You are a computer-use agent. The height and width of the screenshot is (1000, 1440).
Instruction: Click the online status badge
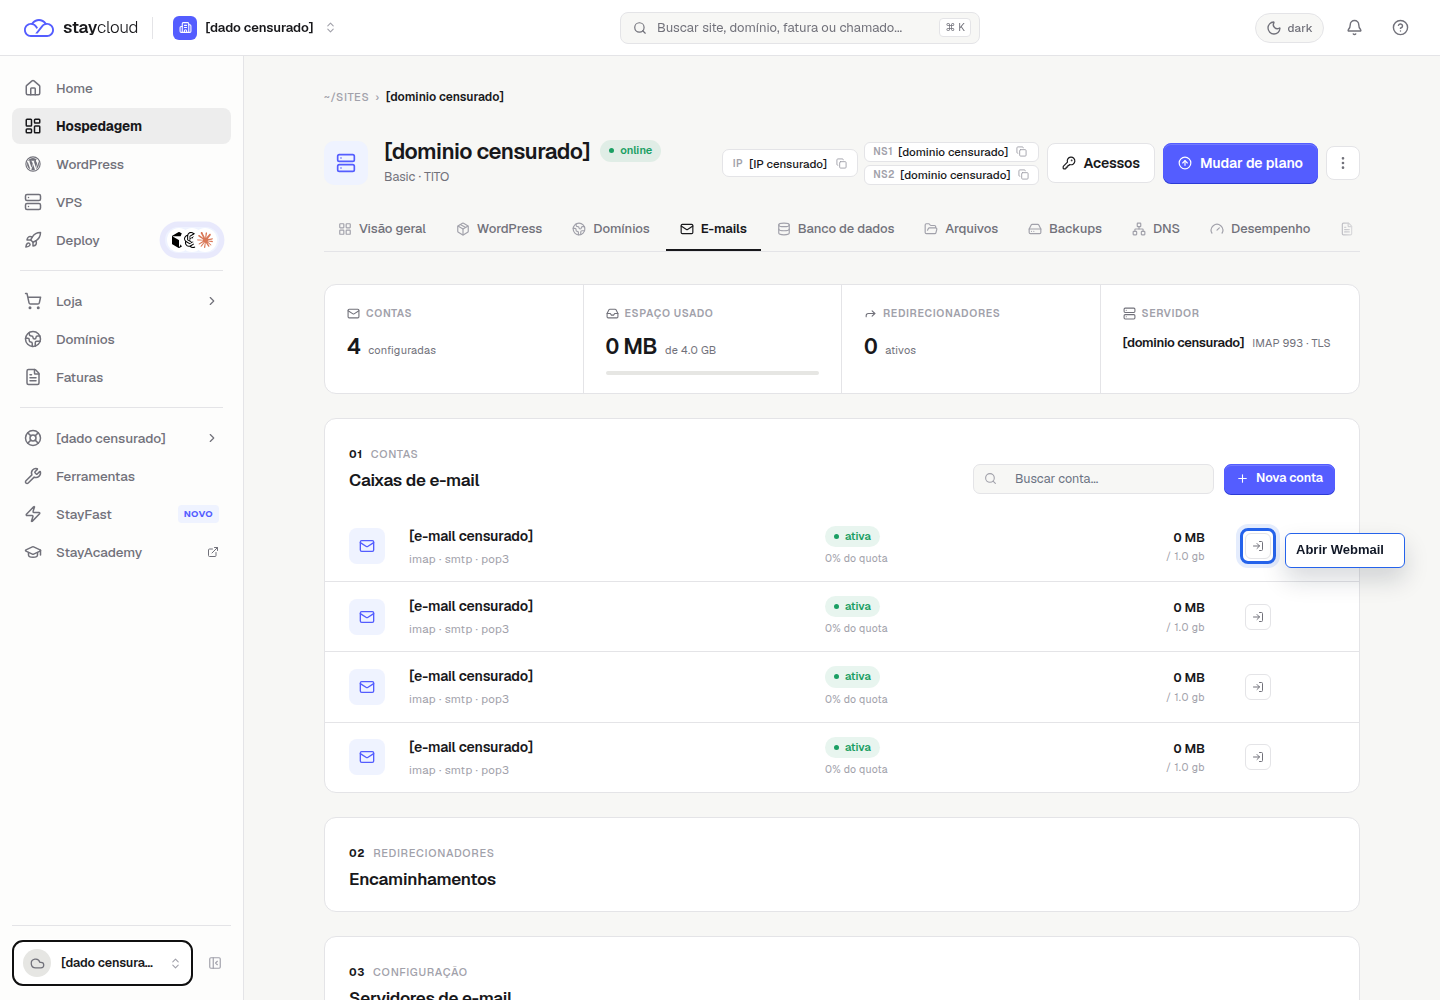(630, 151)
